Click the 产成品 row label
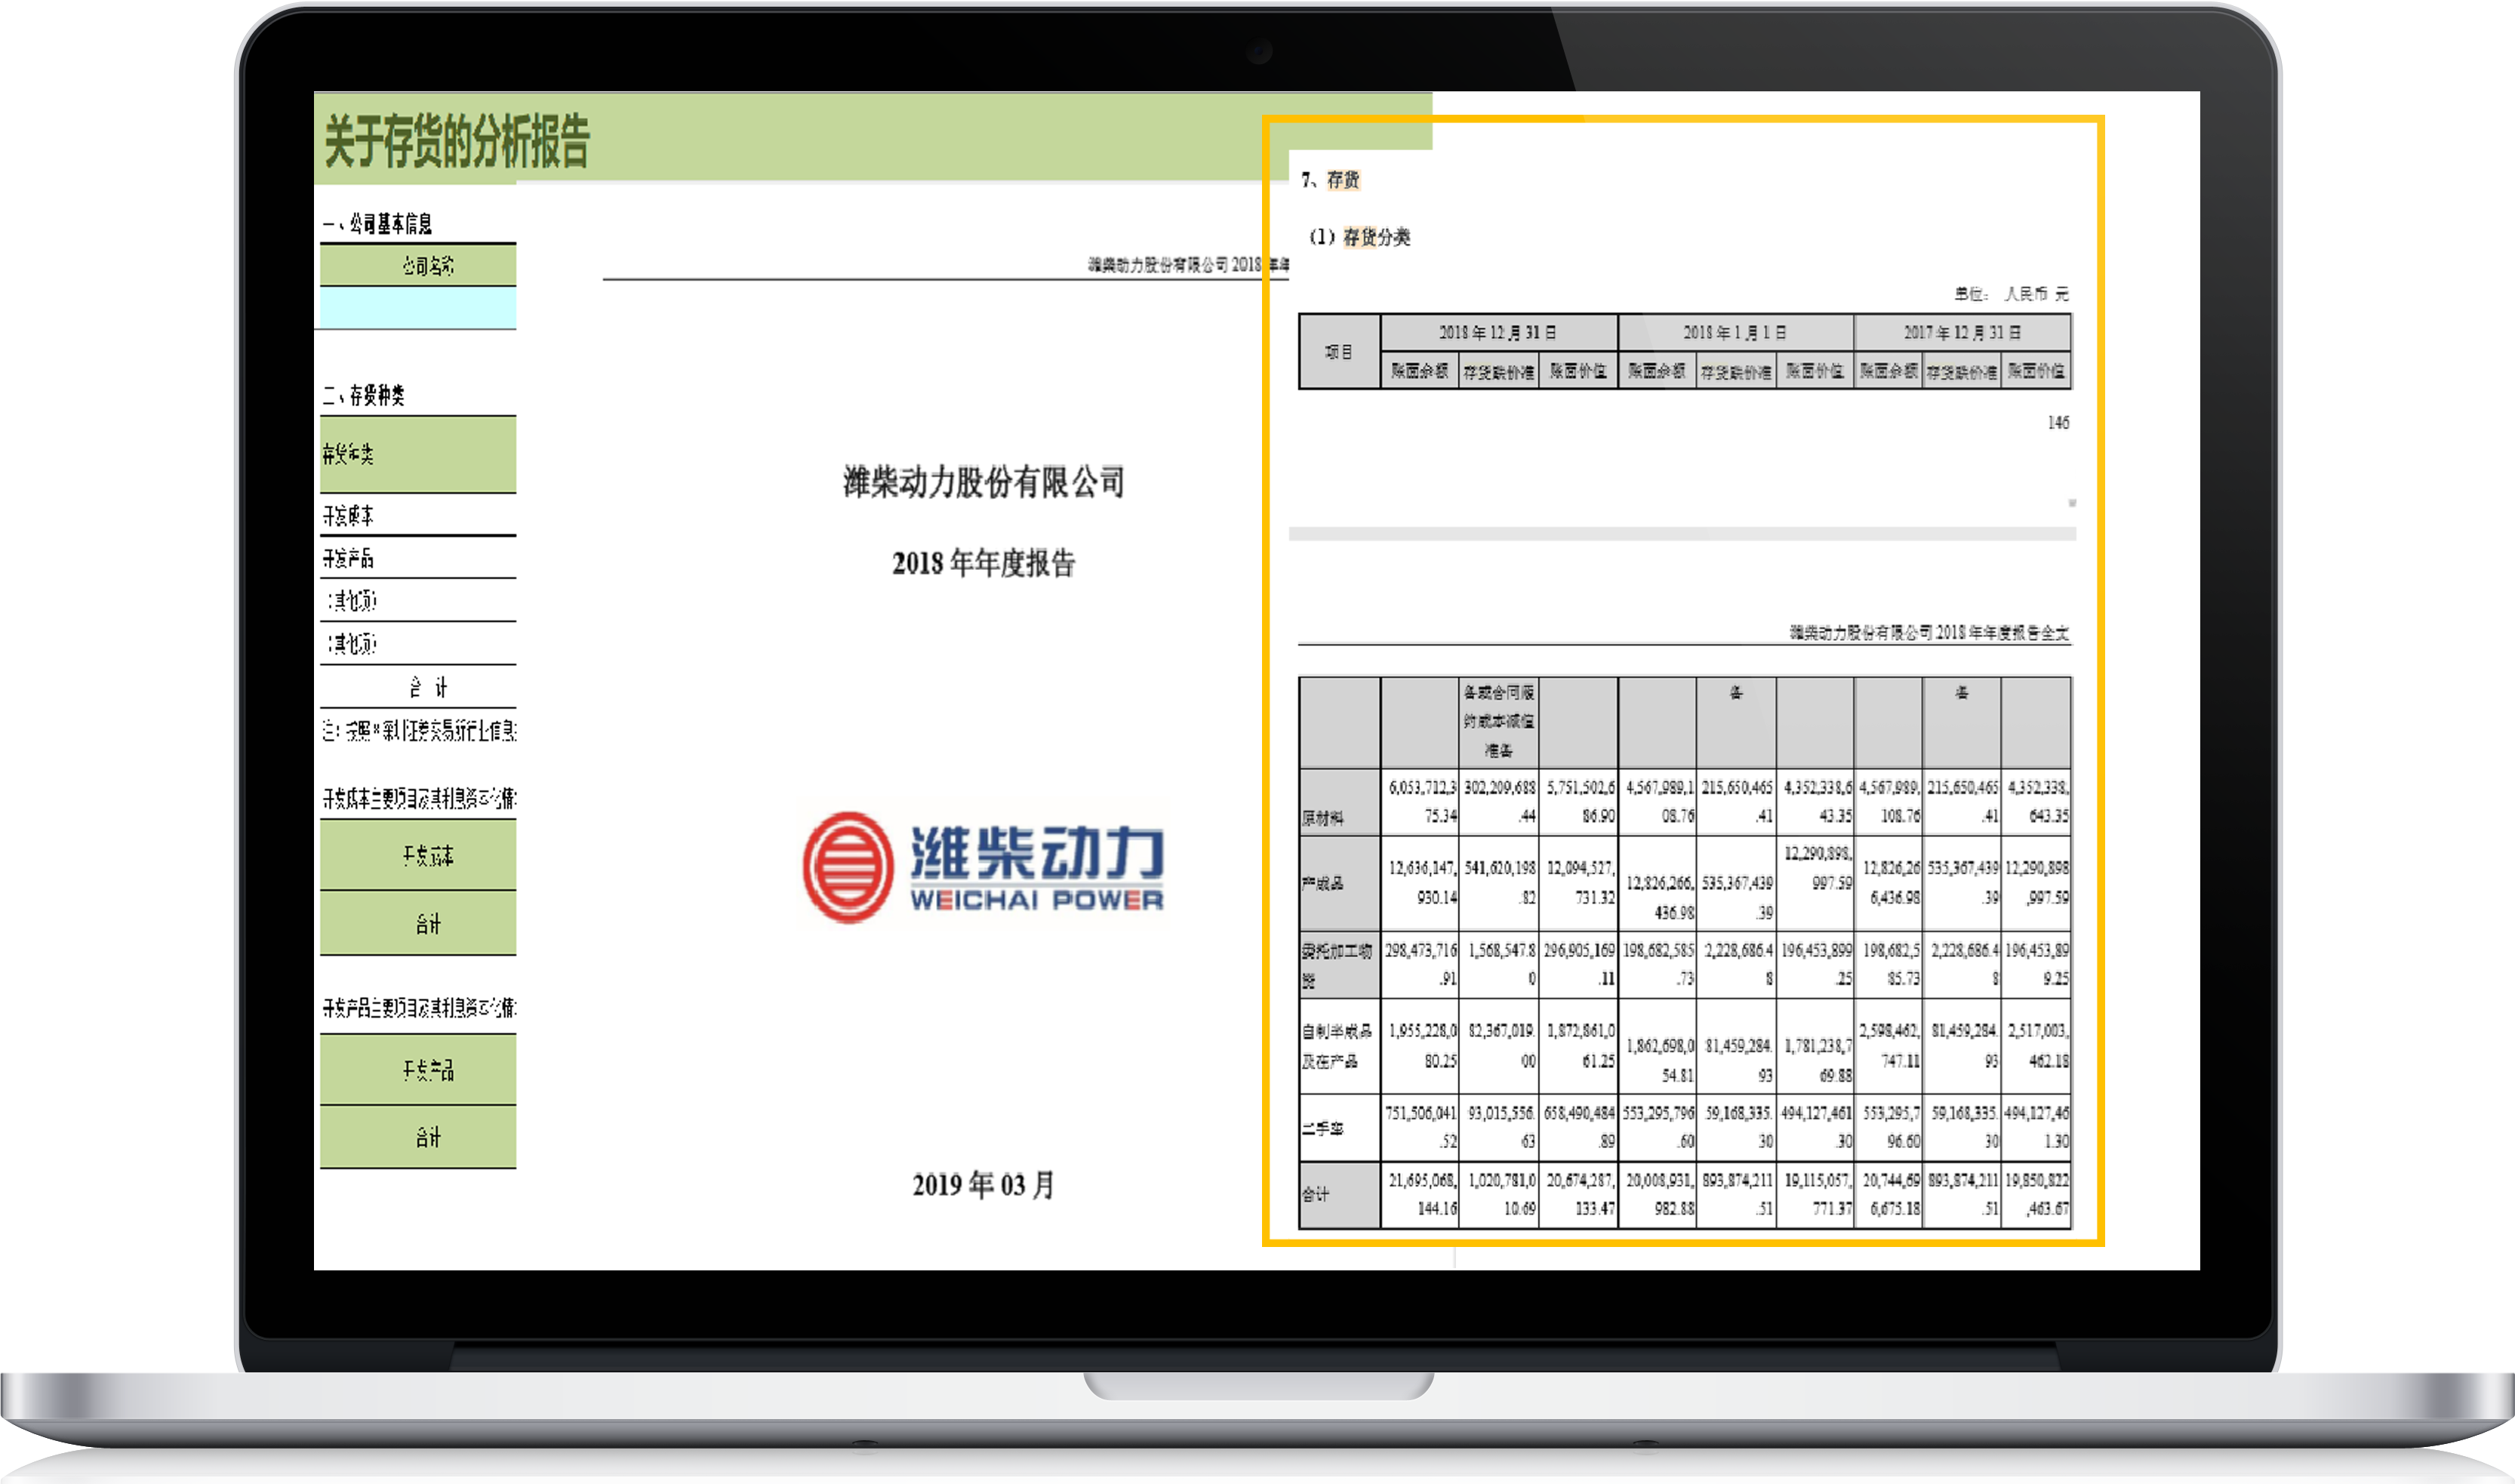The height and width of the screenshot is (1484, 2515). tap(1323, 883)
